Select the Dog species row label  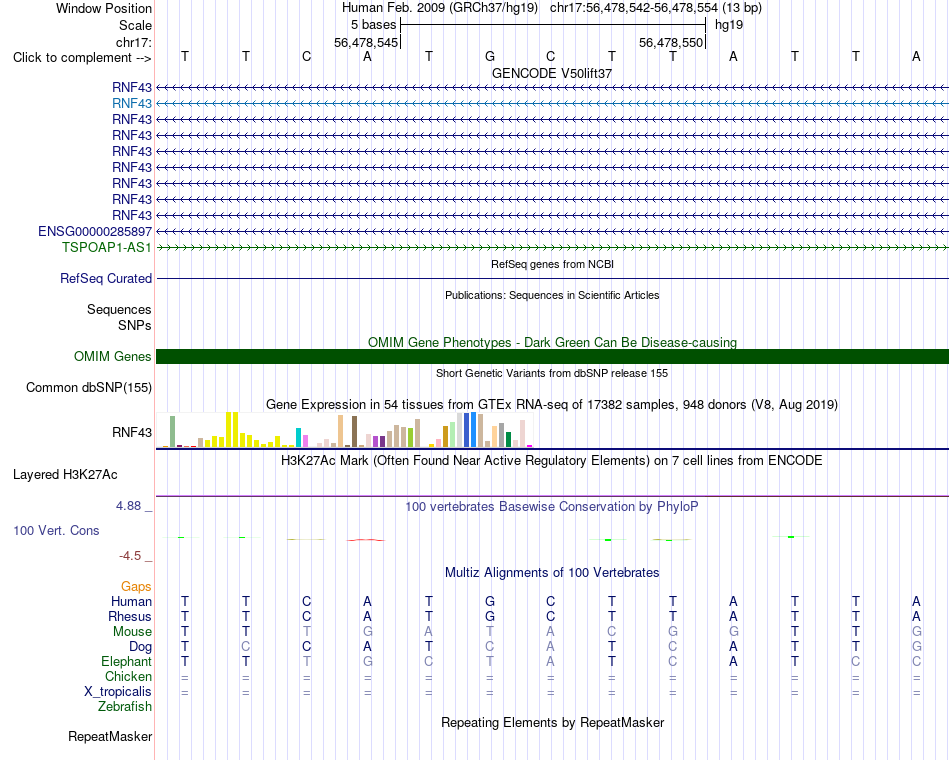140,647
